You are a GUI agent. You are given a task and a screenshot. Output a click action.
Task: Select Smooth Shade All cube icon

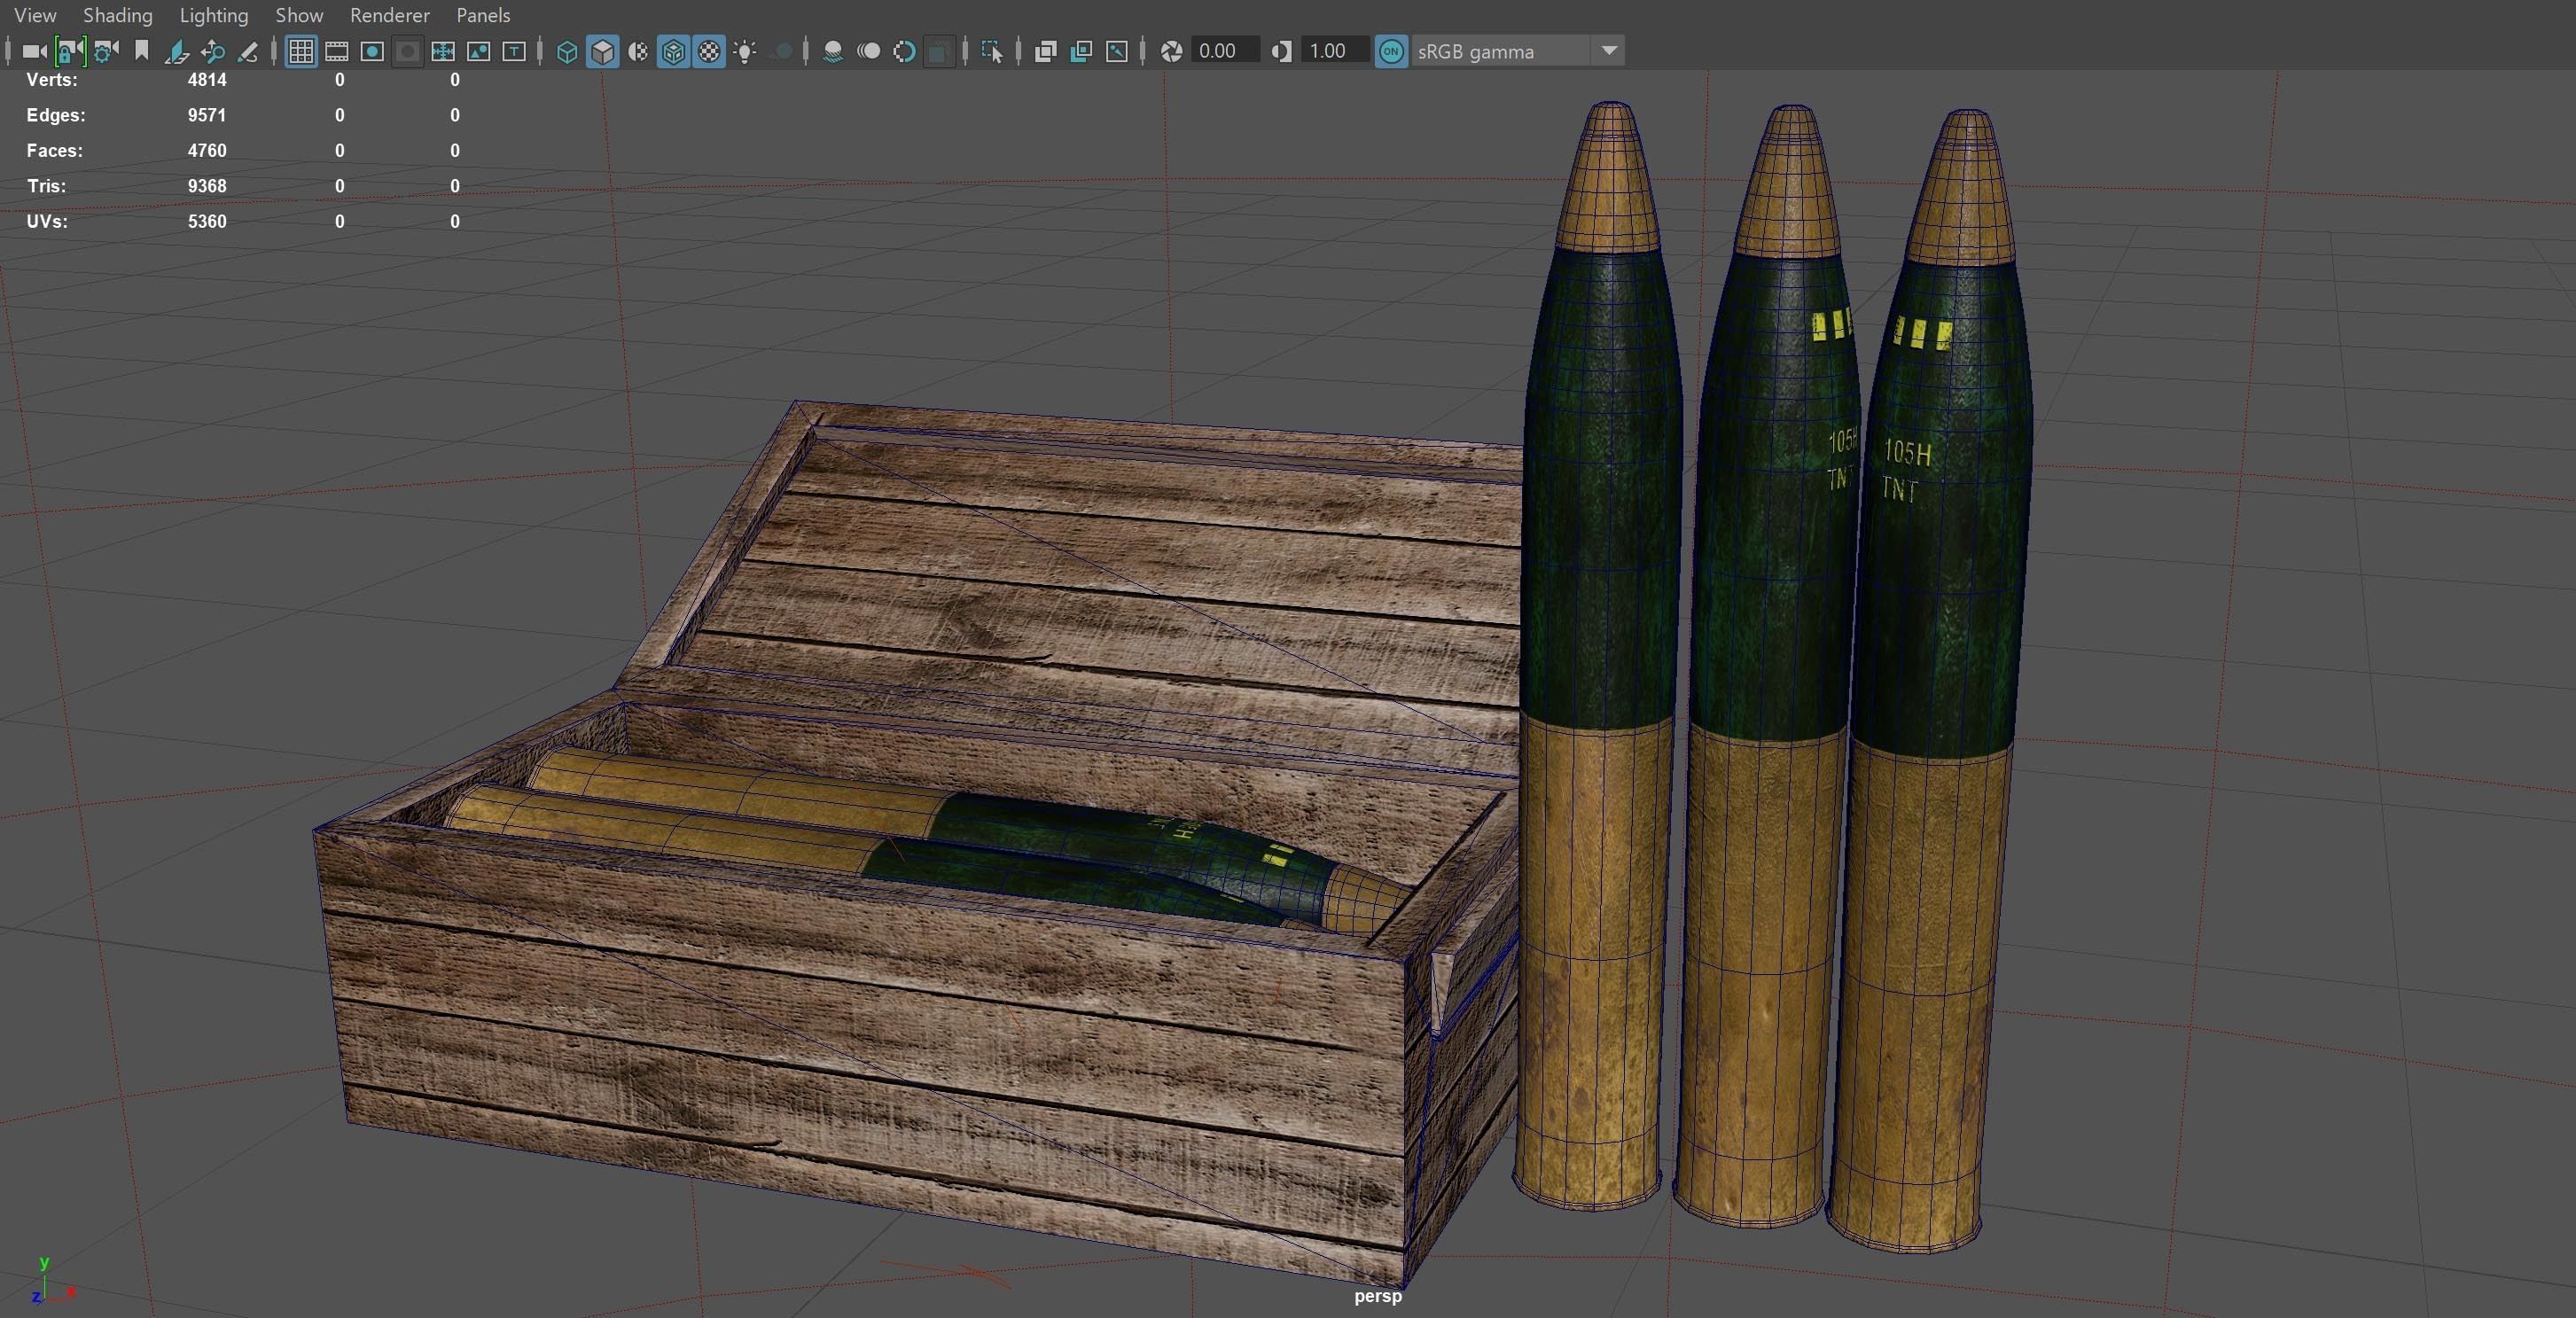tap(603, 51)
